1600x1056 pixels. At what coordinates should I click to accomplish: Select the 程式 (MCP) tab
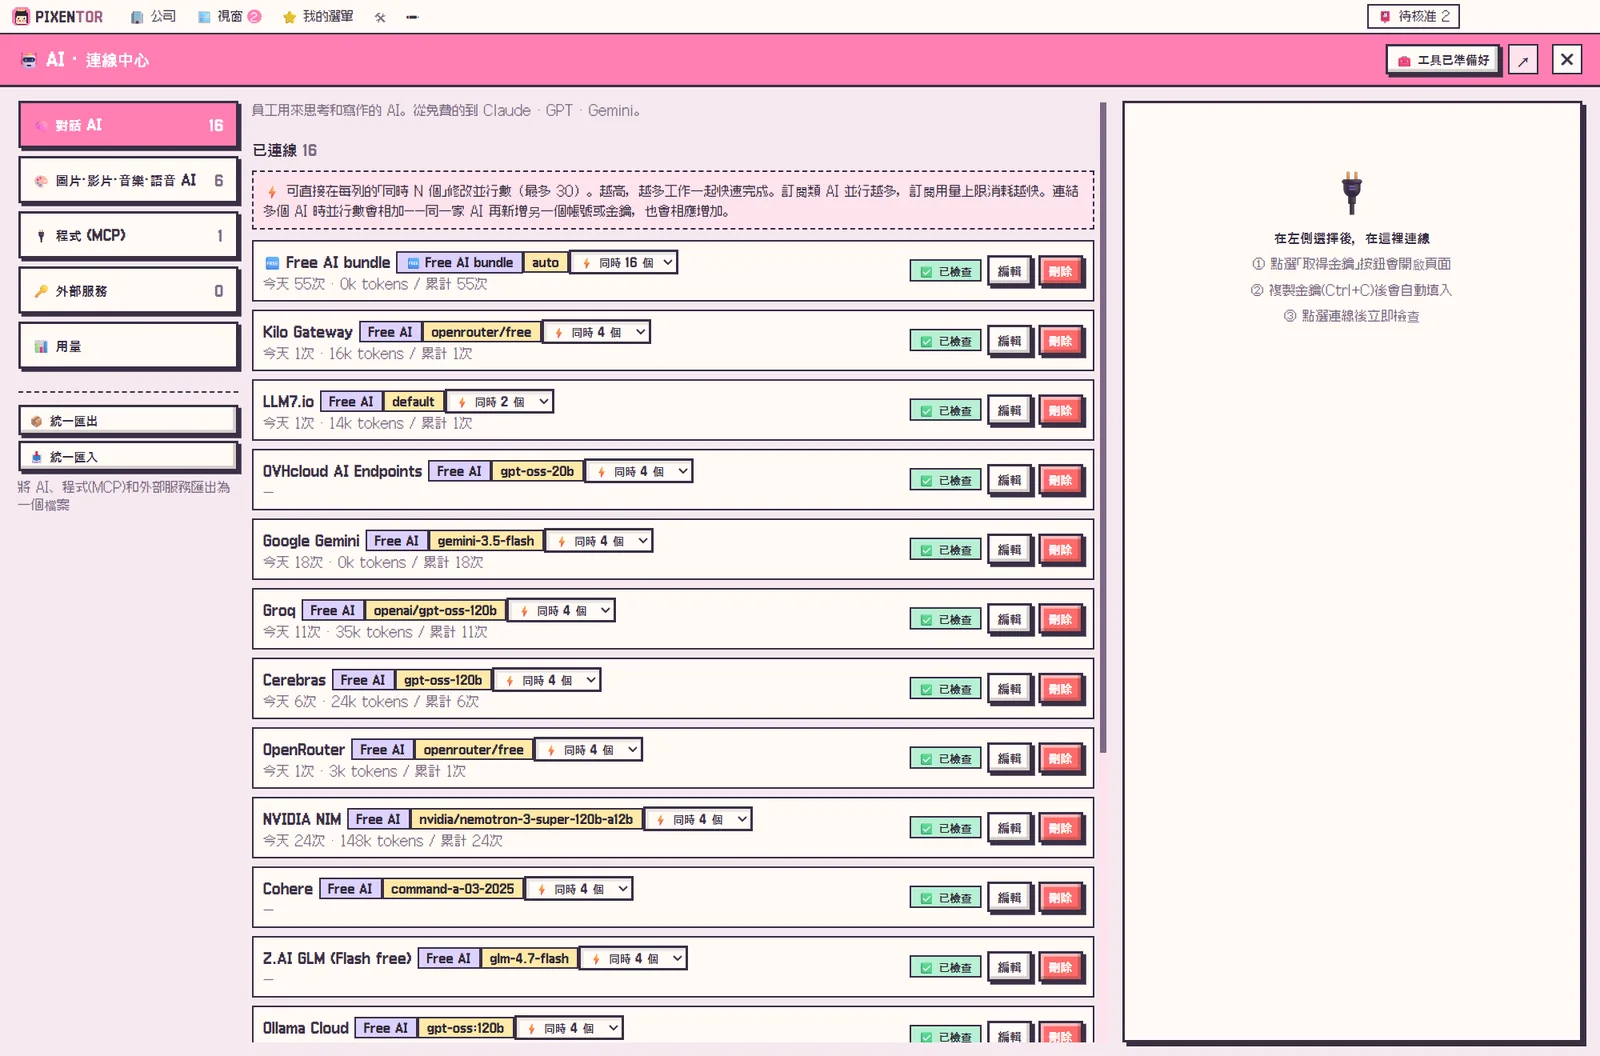(x=128, y=236)
